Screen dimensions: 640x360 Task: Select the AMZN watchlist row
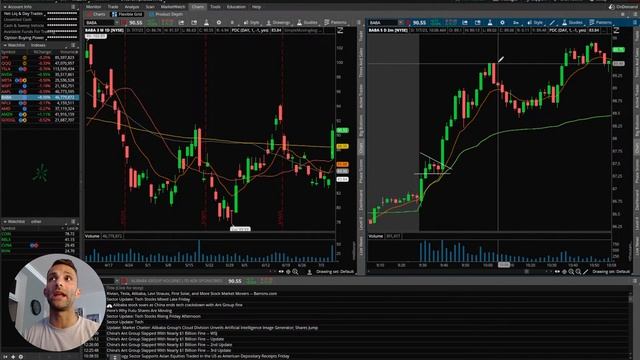(40, 115)
